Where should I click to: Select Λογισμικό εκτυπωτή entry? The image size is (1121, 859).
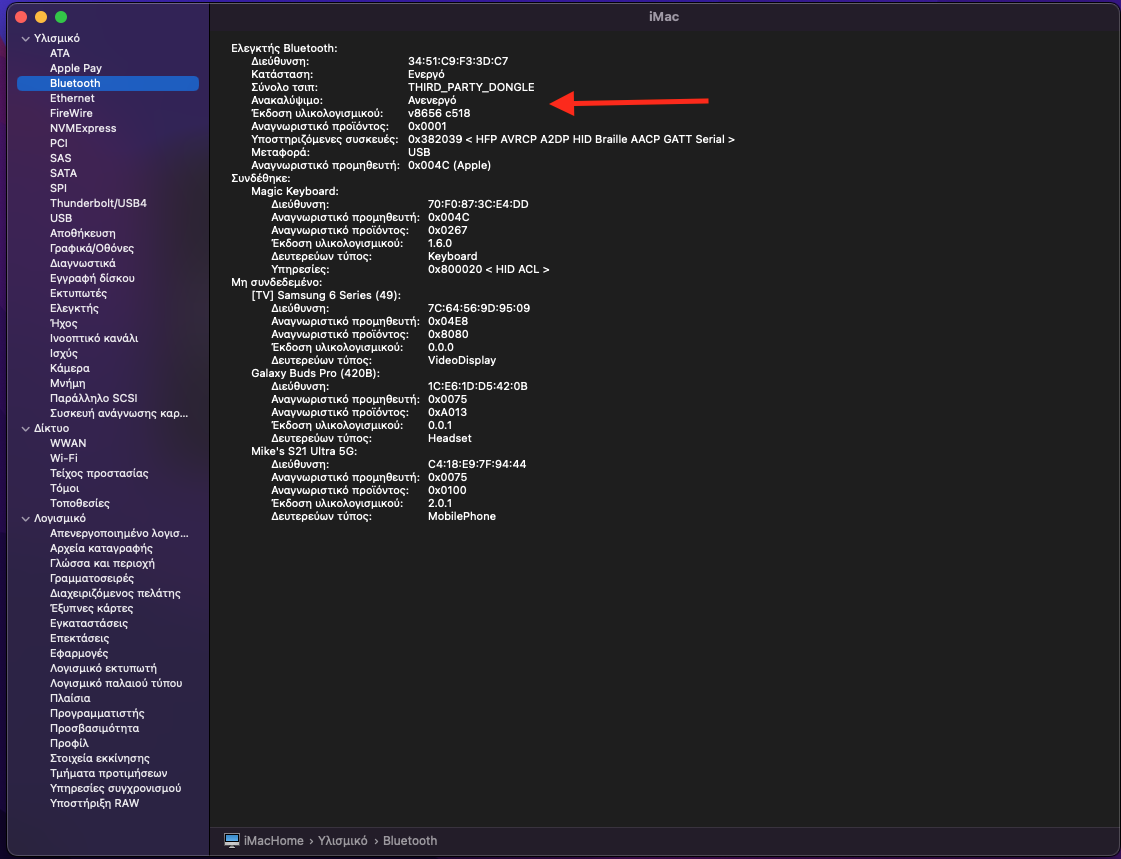(x=104, y=669)
